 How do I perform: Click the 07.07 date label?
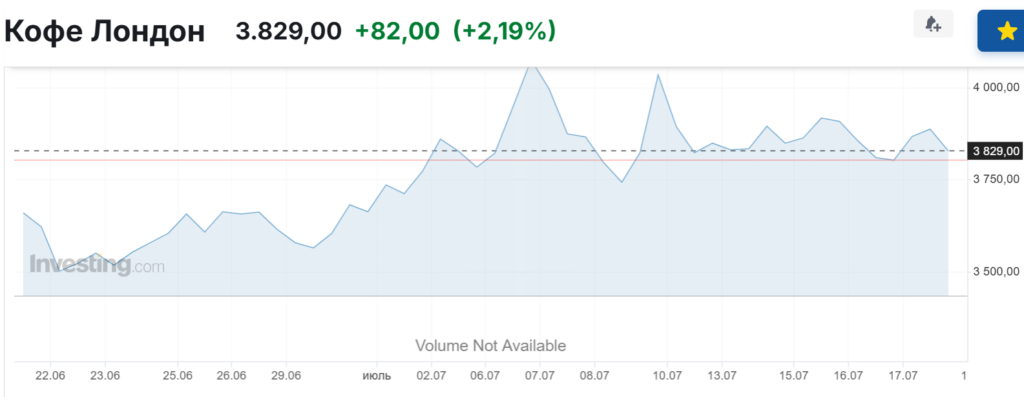[539, 375]
